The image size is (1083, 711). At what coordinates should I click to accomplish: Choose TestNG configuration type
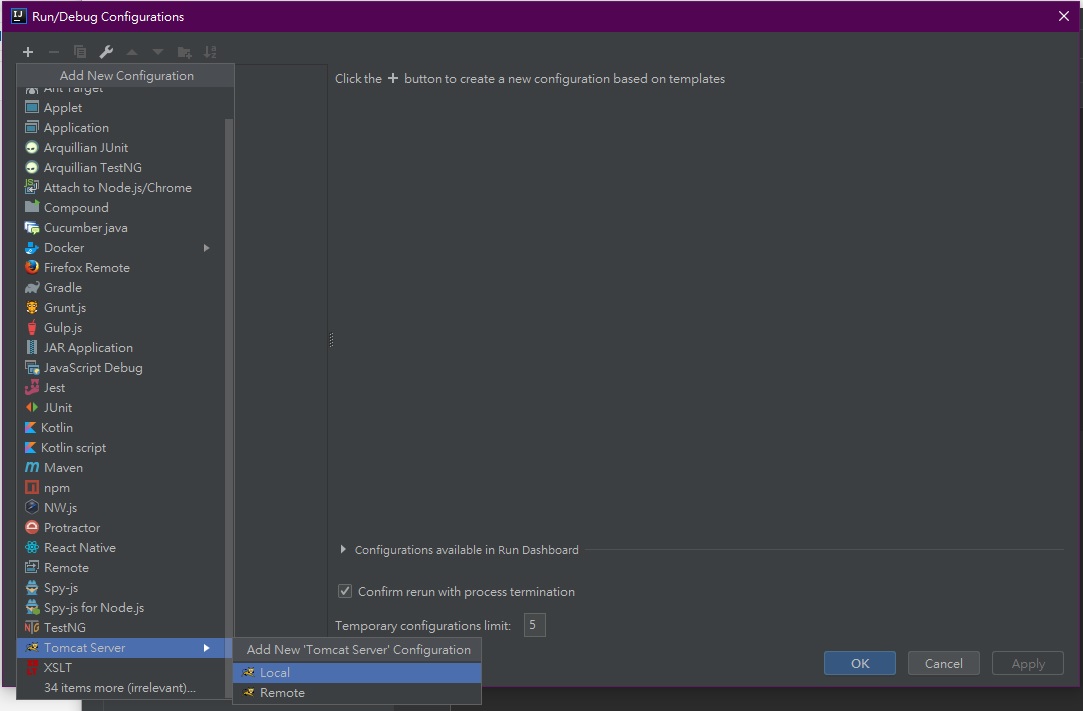click(121, 627)
